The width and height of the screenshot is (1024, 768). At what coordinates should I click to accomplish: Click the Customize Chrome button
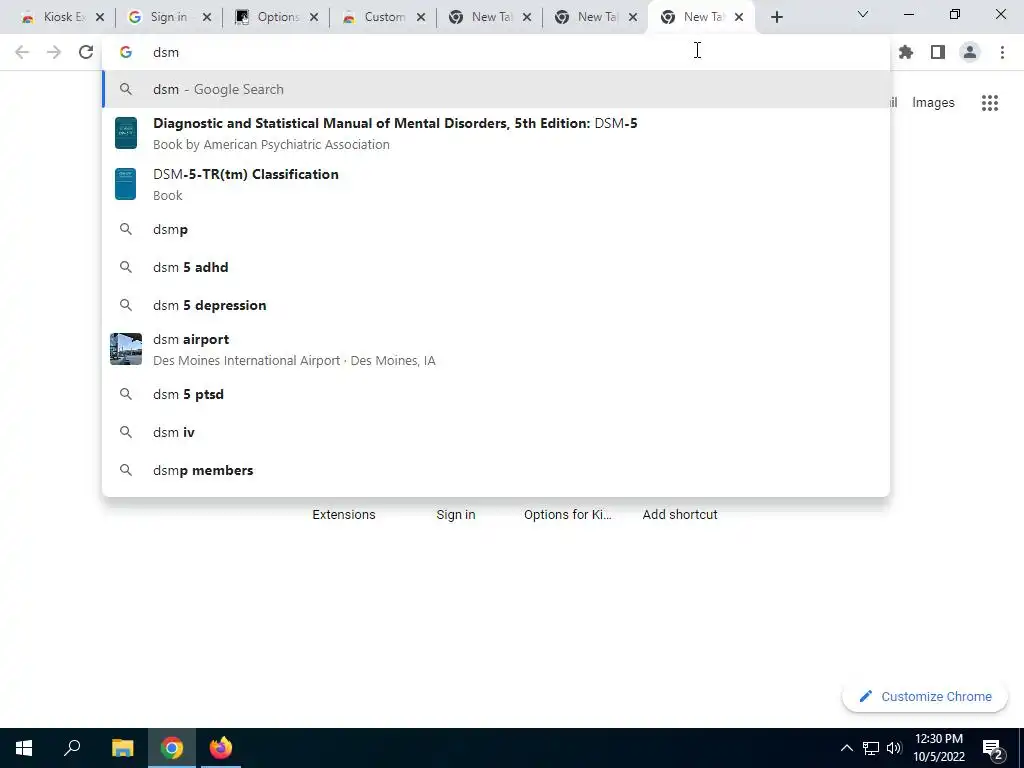click(x=925, y=696)
